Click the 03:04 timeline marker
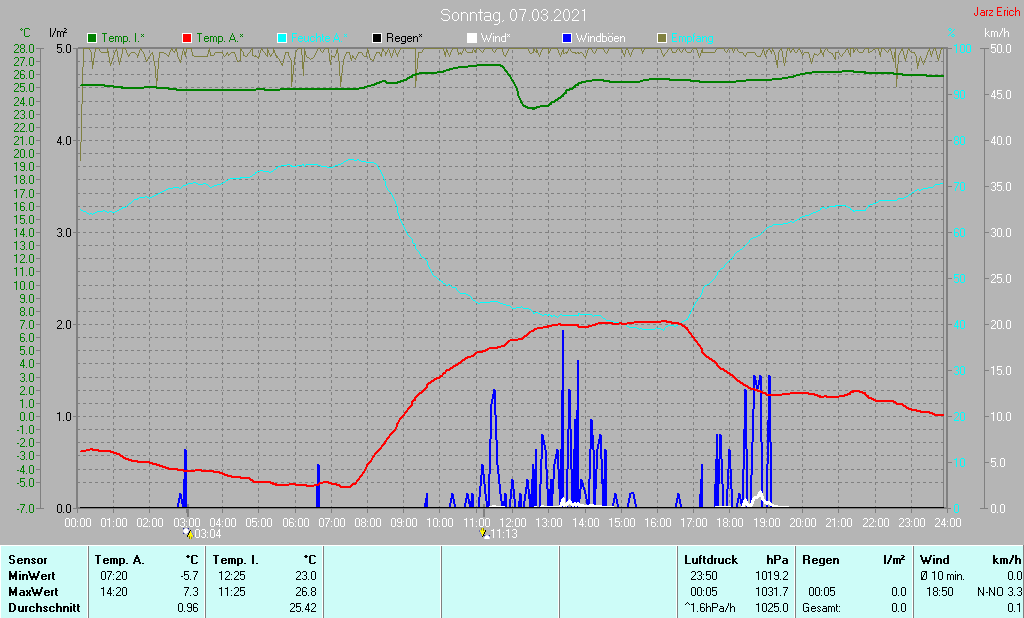This screenshot has width=1024, height=618. (x=202, y=534)
